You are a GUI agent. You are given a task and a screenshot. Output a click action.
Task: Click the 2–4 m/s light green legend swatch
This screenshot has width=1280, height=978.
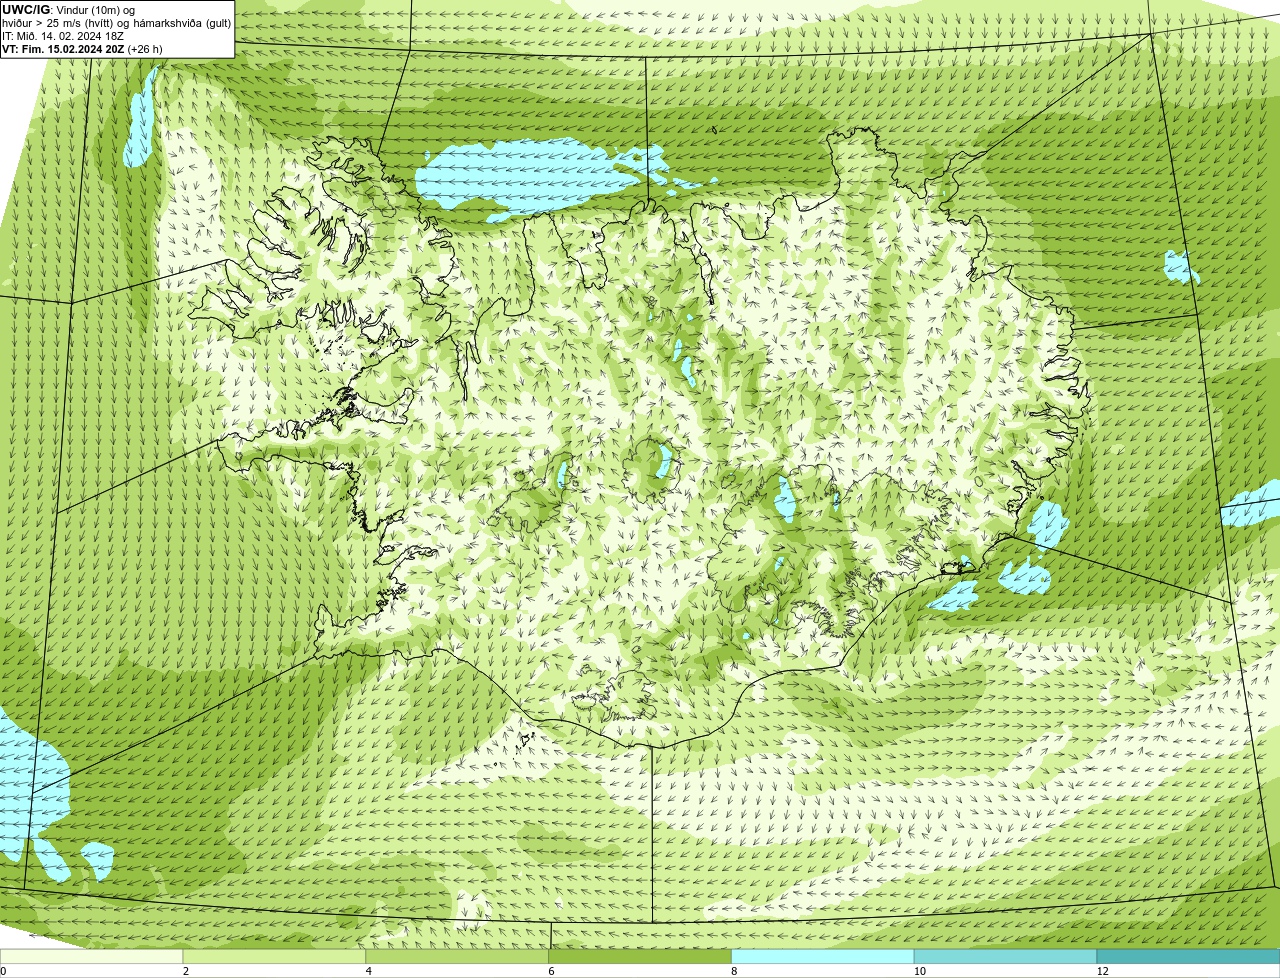click(x=275, y=956)
